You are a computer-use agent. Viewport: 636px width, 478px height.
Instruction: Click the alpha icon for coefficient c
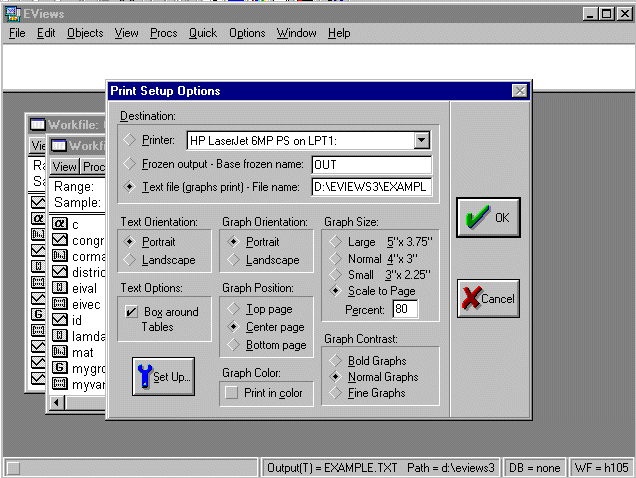tap(59, 223)
